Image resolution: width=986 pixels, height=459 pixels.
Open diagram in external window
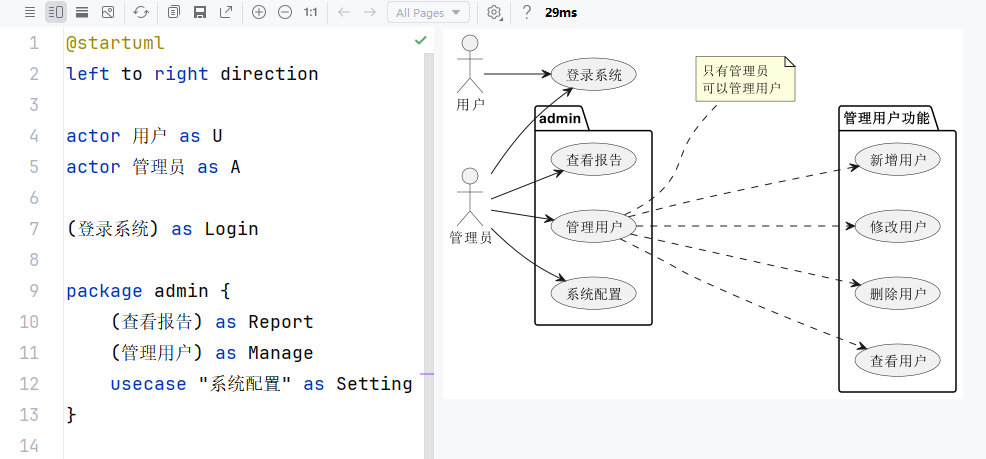226,12
